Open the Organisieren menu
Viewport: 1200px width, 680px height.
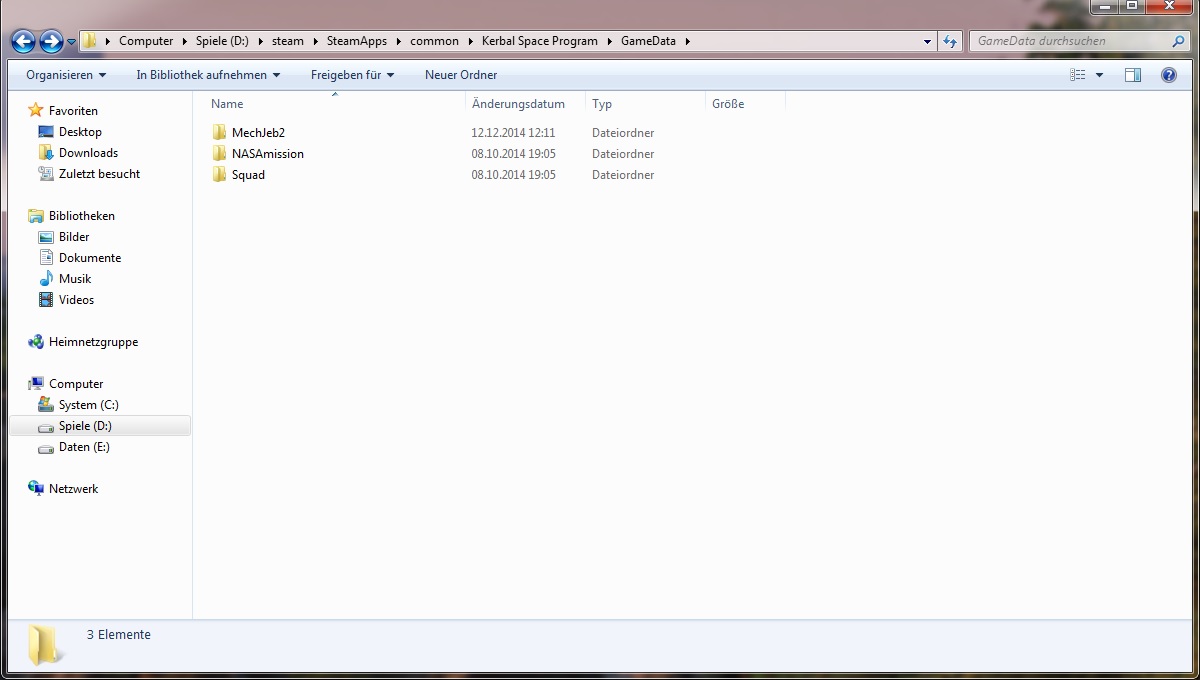(66, 75)
